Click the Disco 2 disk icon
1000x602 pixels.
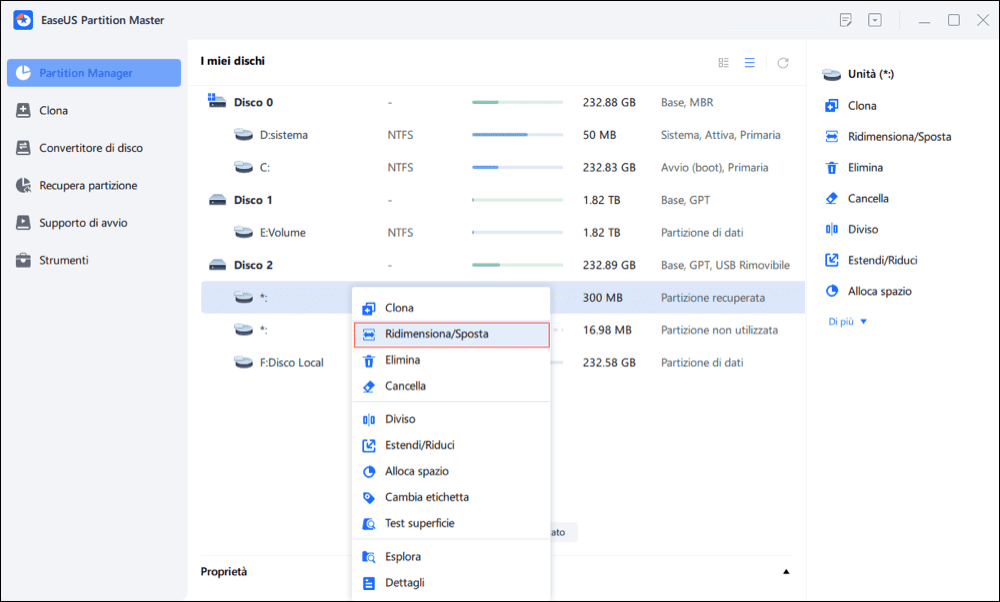tap(217, 265)
